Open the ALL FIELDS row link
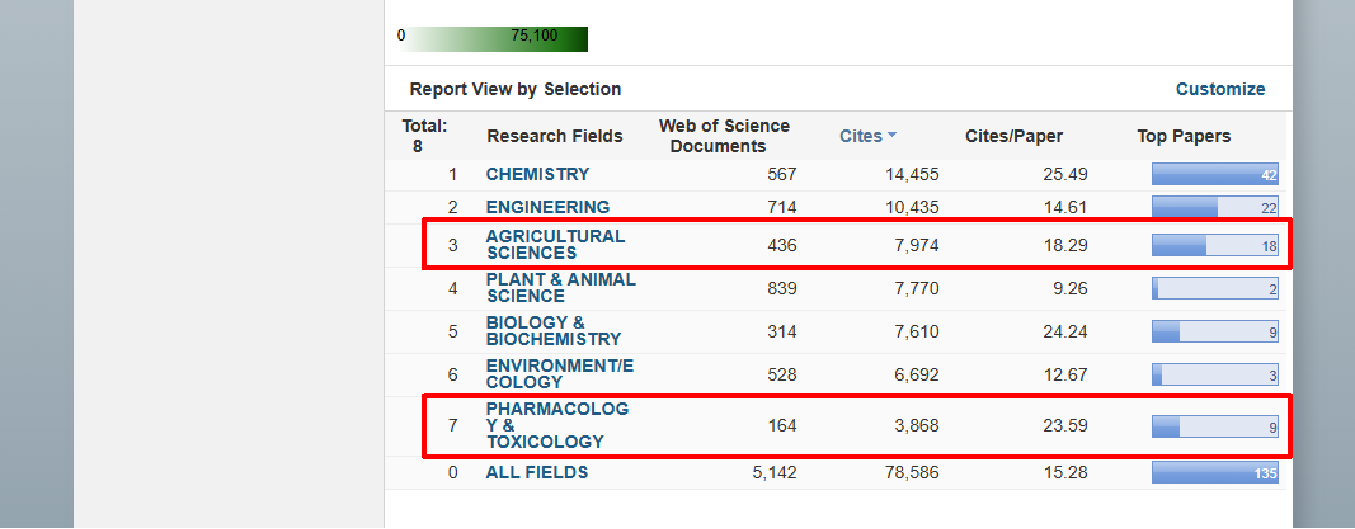Screen dimensions: 1355x529 [537, 472]
